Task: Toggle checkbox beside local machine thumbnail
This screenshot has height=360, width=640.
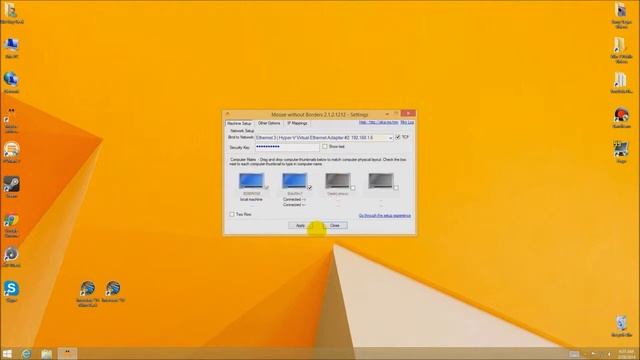Action: click(x=267, y=188)
